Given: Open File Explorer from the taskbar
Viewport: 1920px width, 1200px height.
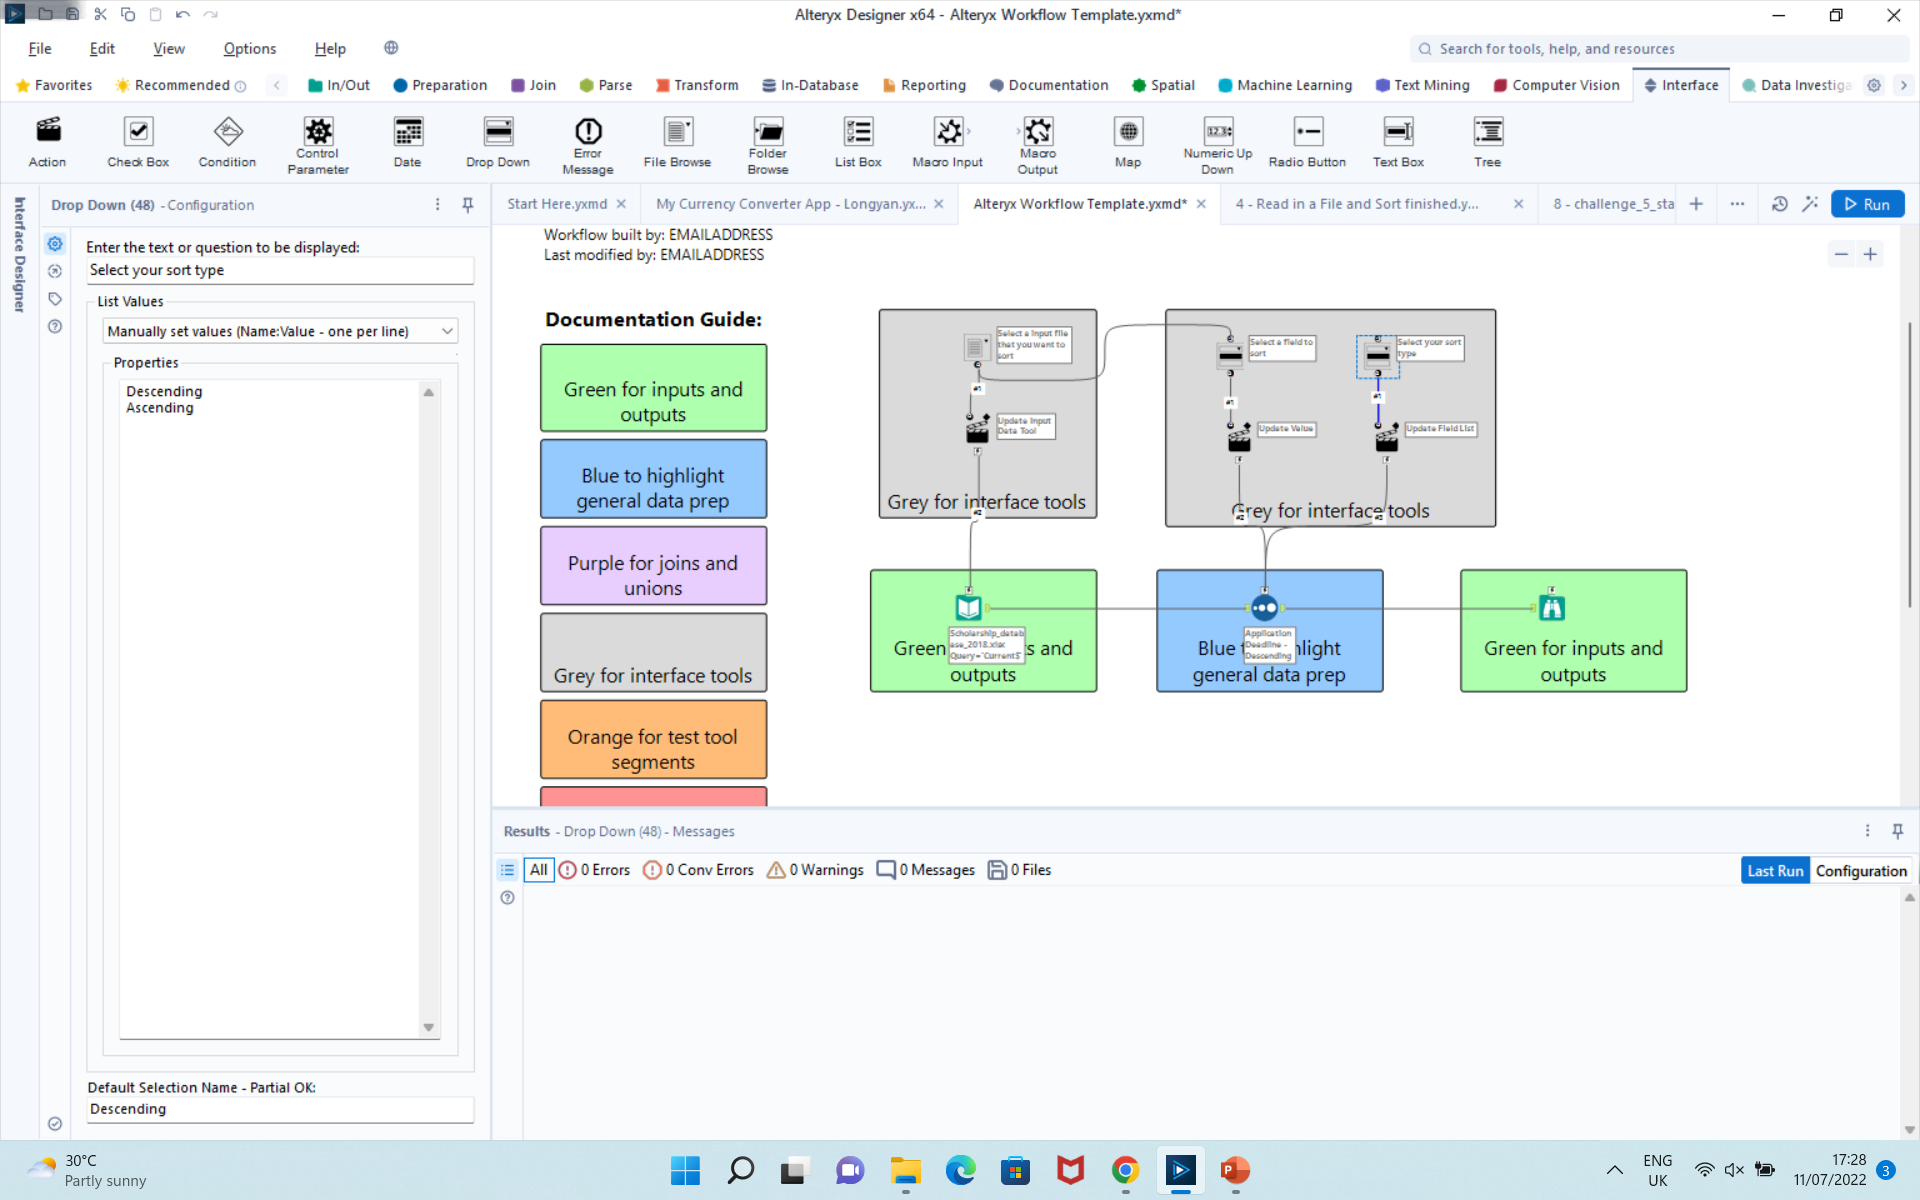Looking at the screenshot, I should [x=905, y=1170].
